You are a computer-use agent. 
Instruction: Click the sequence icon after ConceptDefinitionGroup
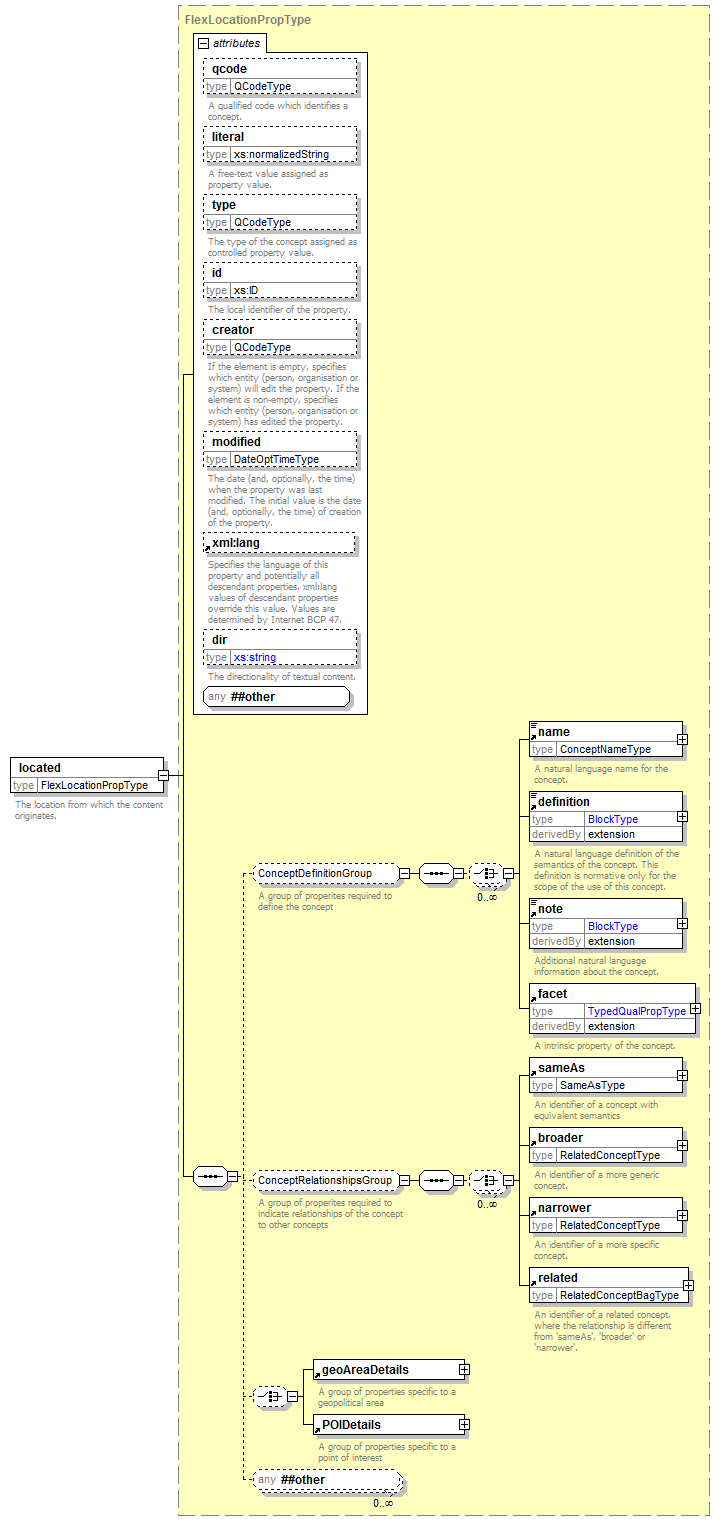[x=436, y=873]
